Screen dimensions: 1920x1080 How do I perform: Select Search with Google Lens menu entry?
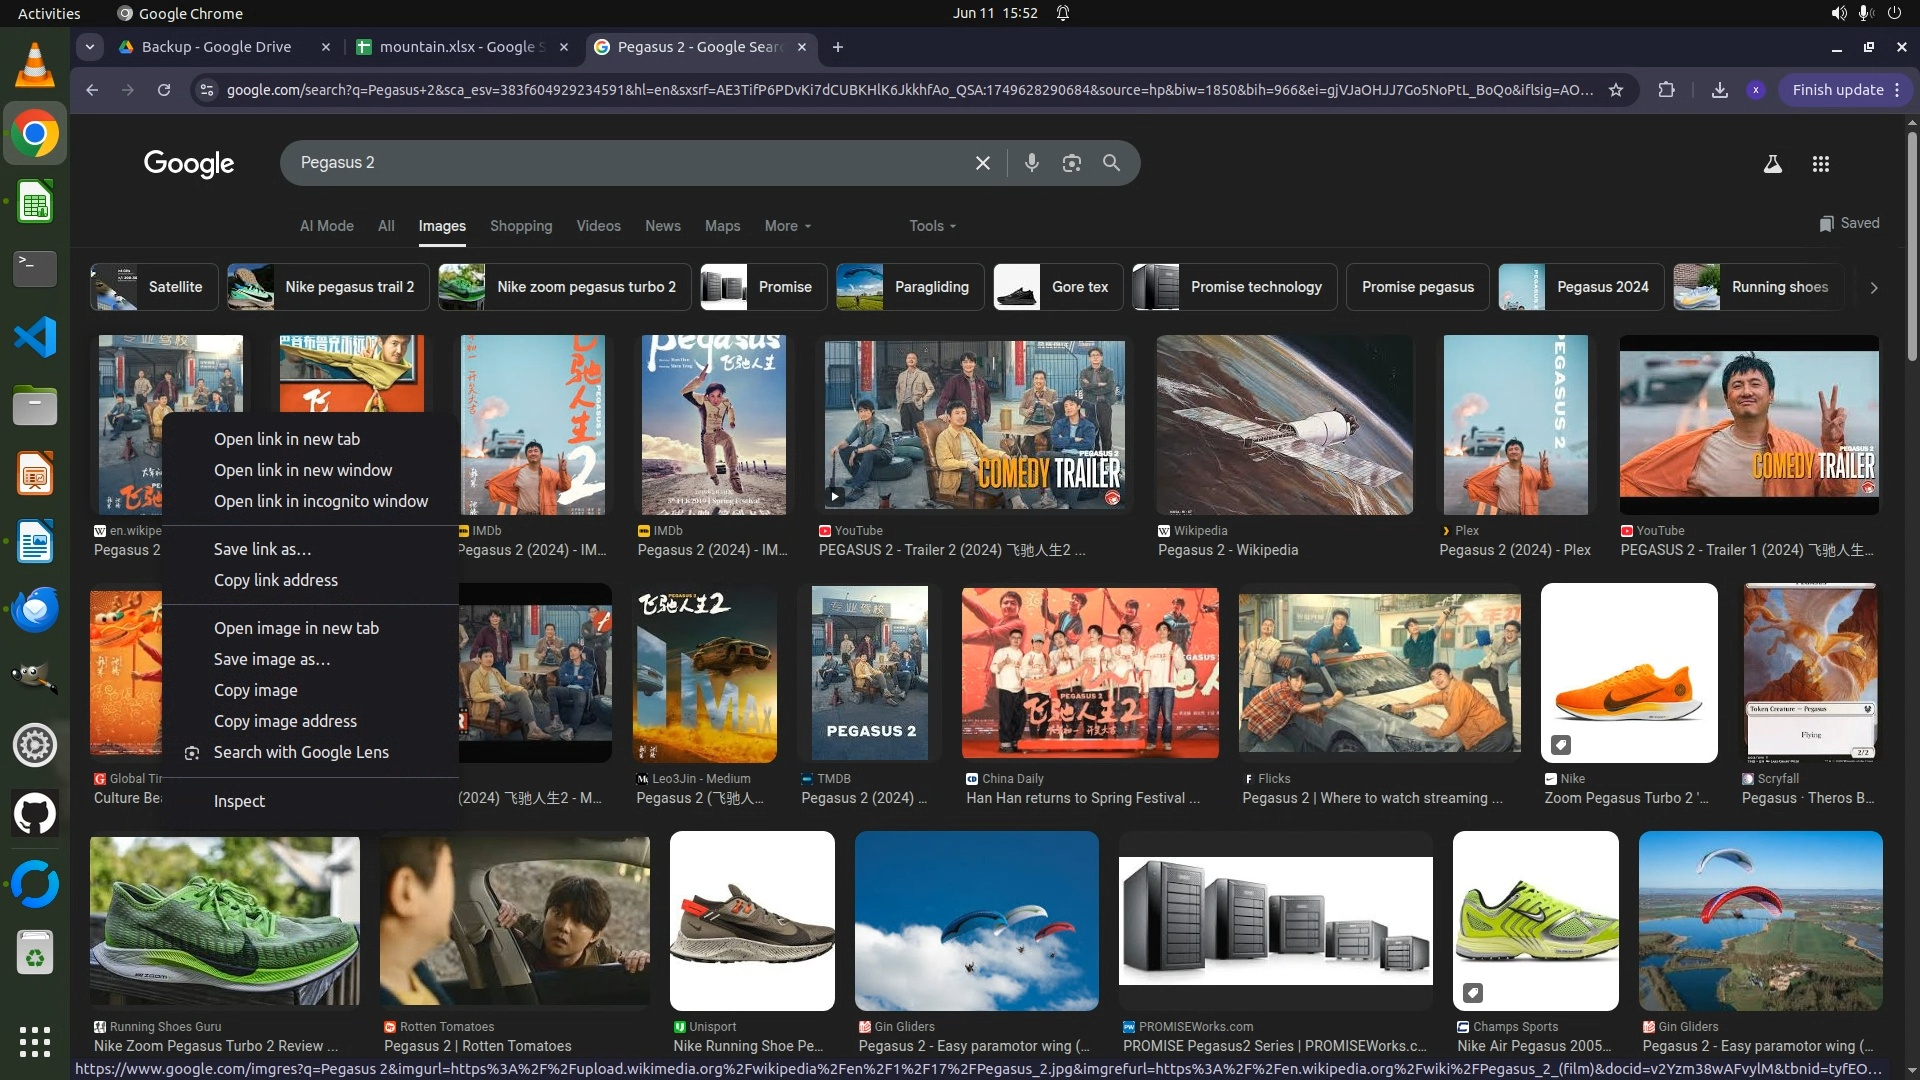tap(300, 752)
